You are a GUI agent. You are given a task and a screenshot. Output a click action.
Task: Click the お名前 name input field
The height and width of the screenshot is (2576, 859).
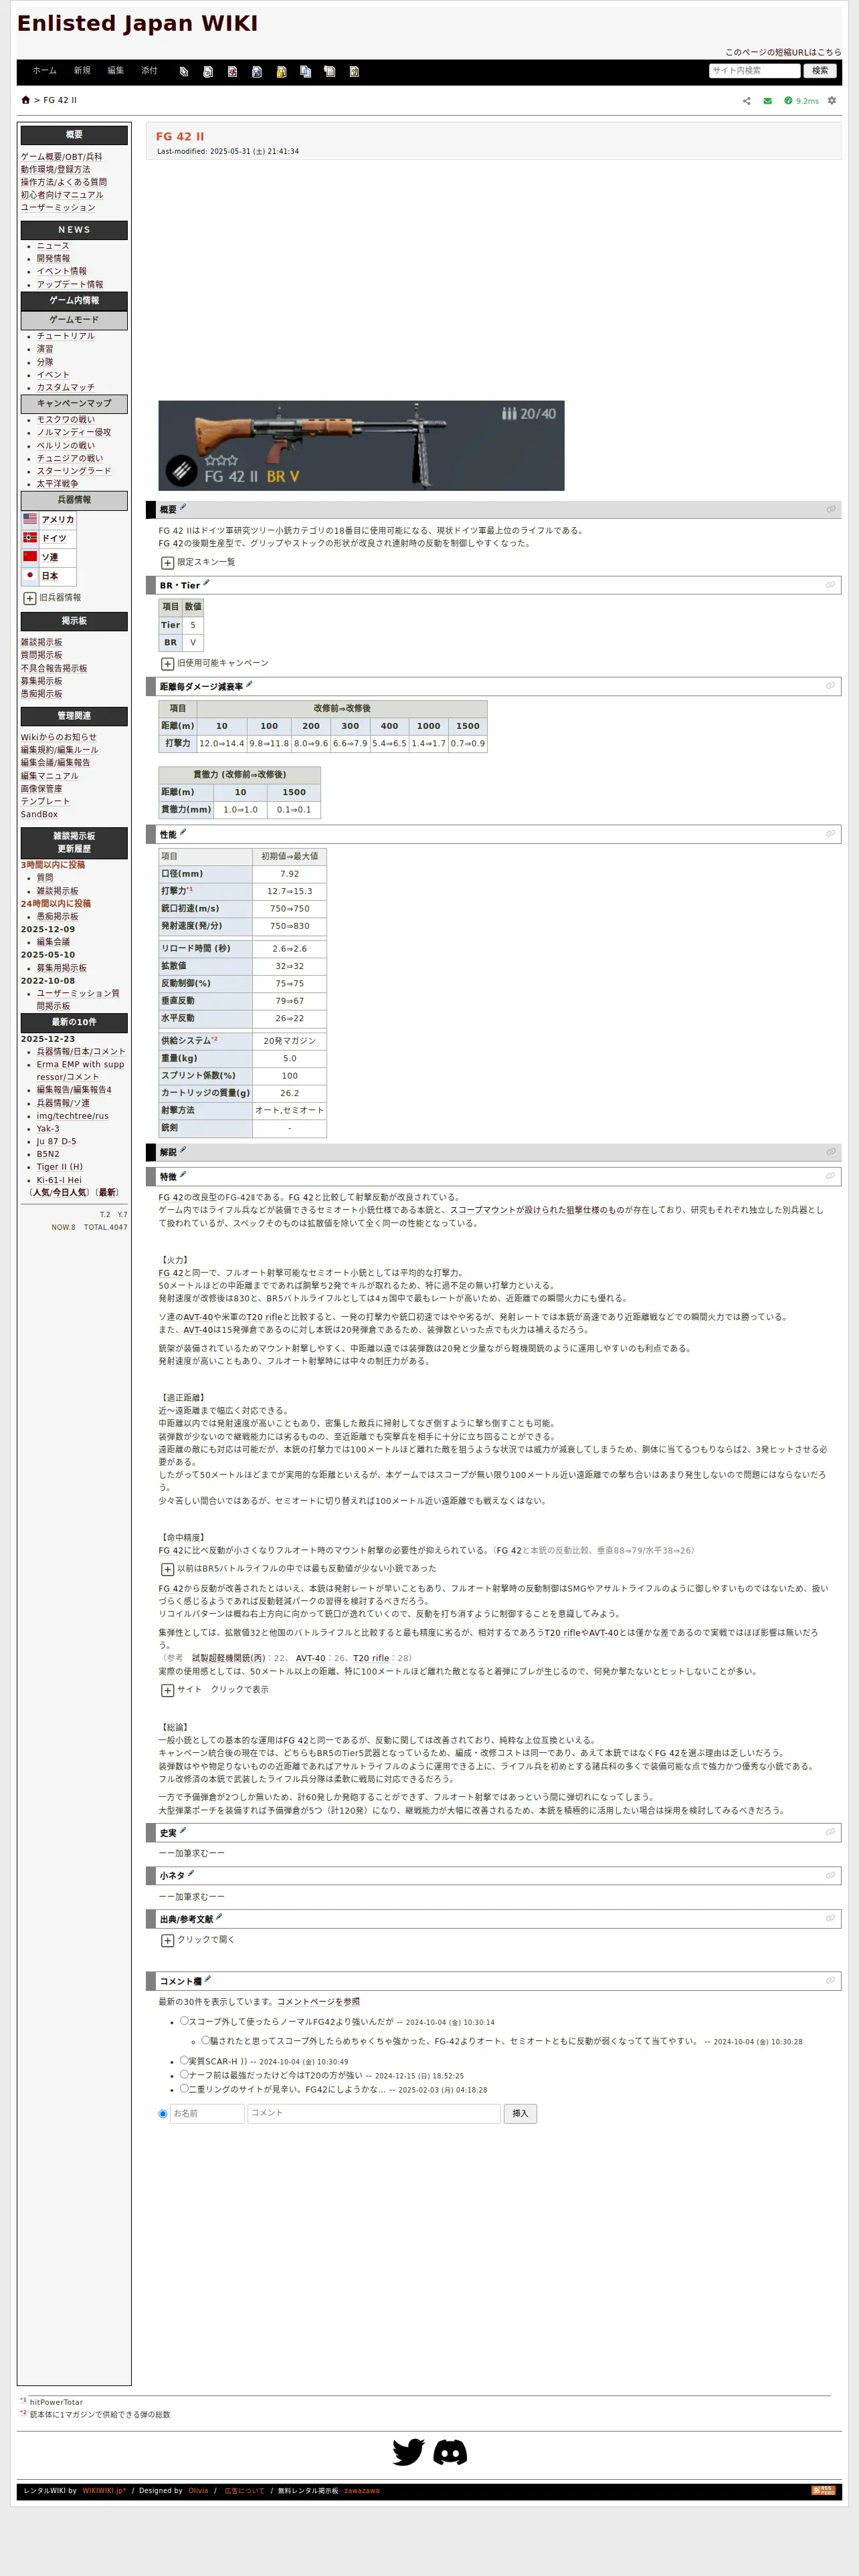207,2113
